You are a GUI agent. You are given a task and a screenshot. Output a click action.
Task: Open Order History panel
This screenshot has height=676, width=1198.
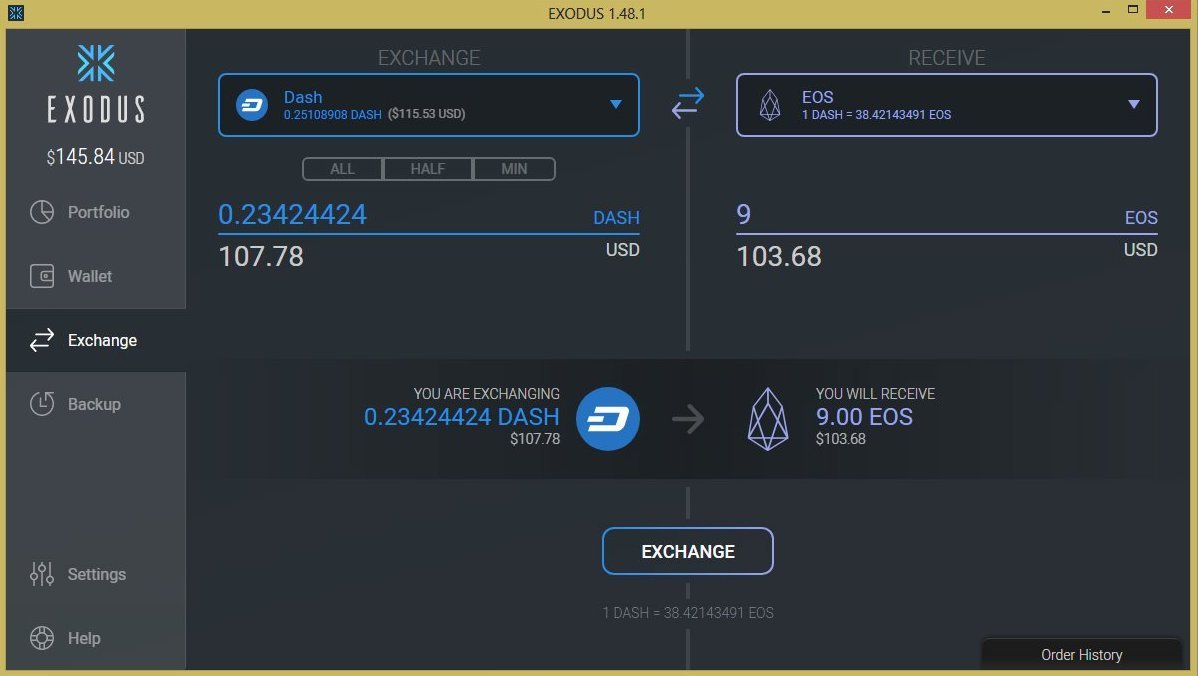click(x=1081, y=655)
